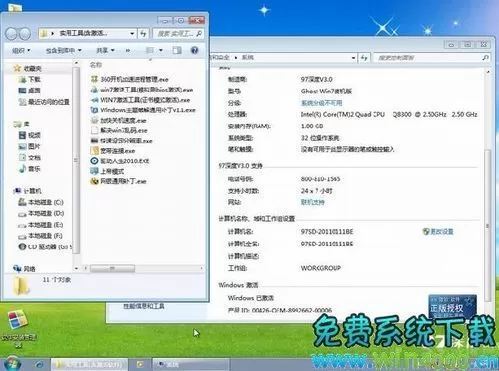This screenshot has height=371, width=499.
Task: Expand Explorer address bar history dropdown
Action: pyautogui.click(x=132, y=34)
